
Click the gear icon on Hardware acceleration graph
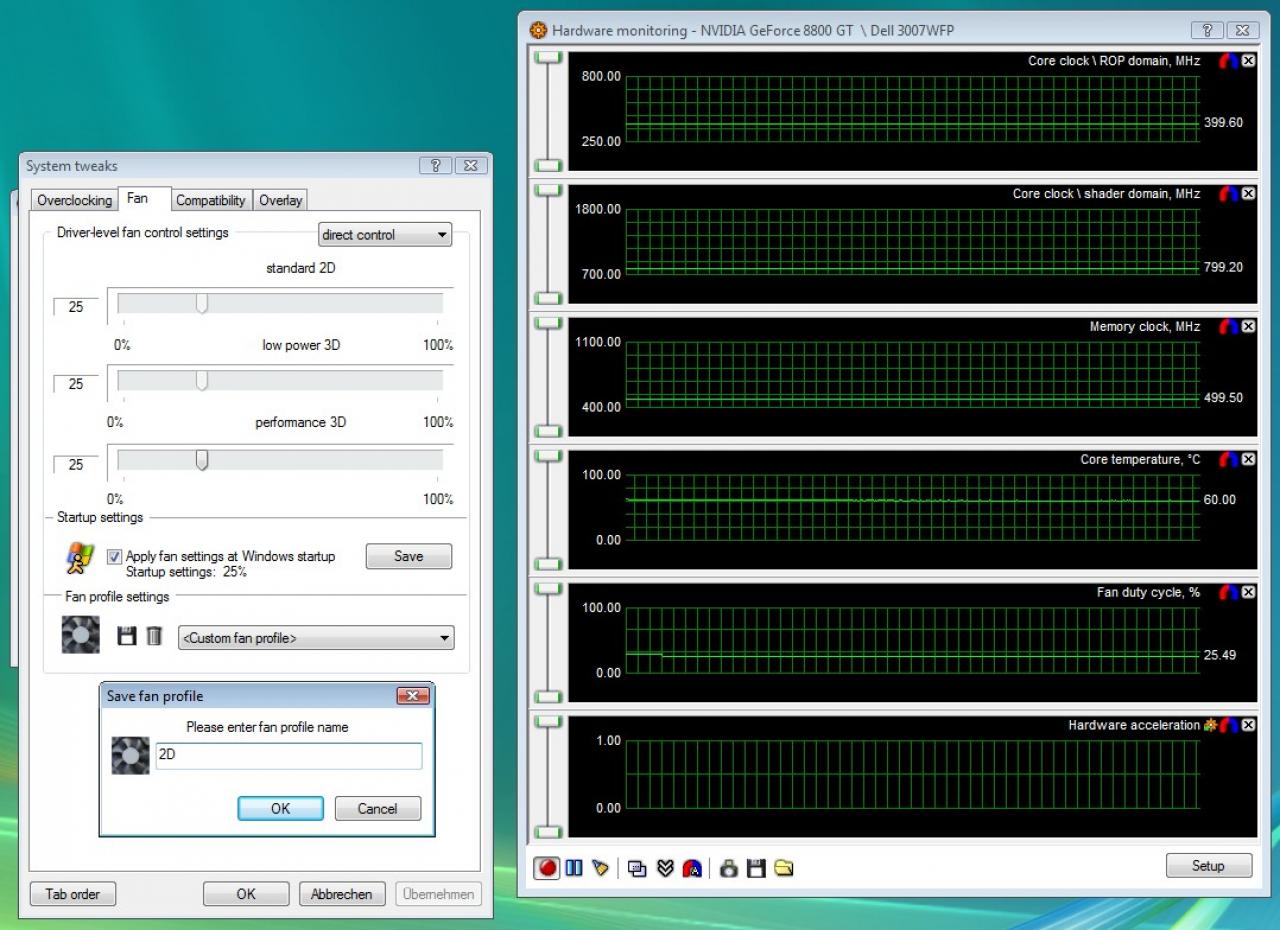click(x=1210, y=725)
